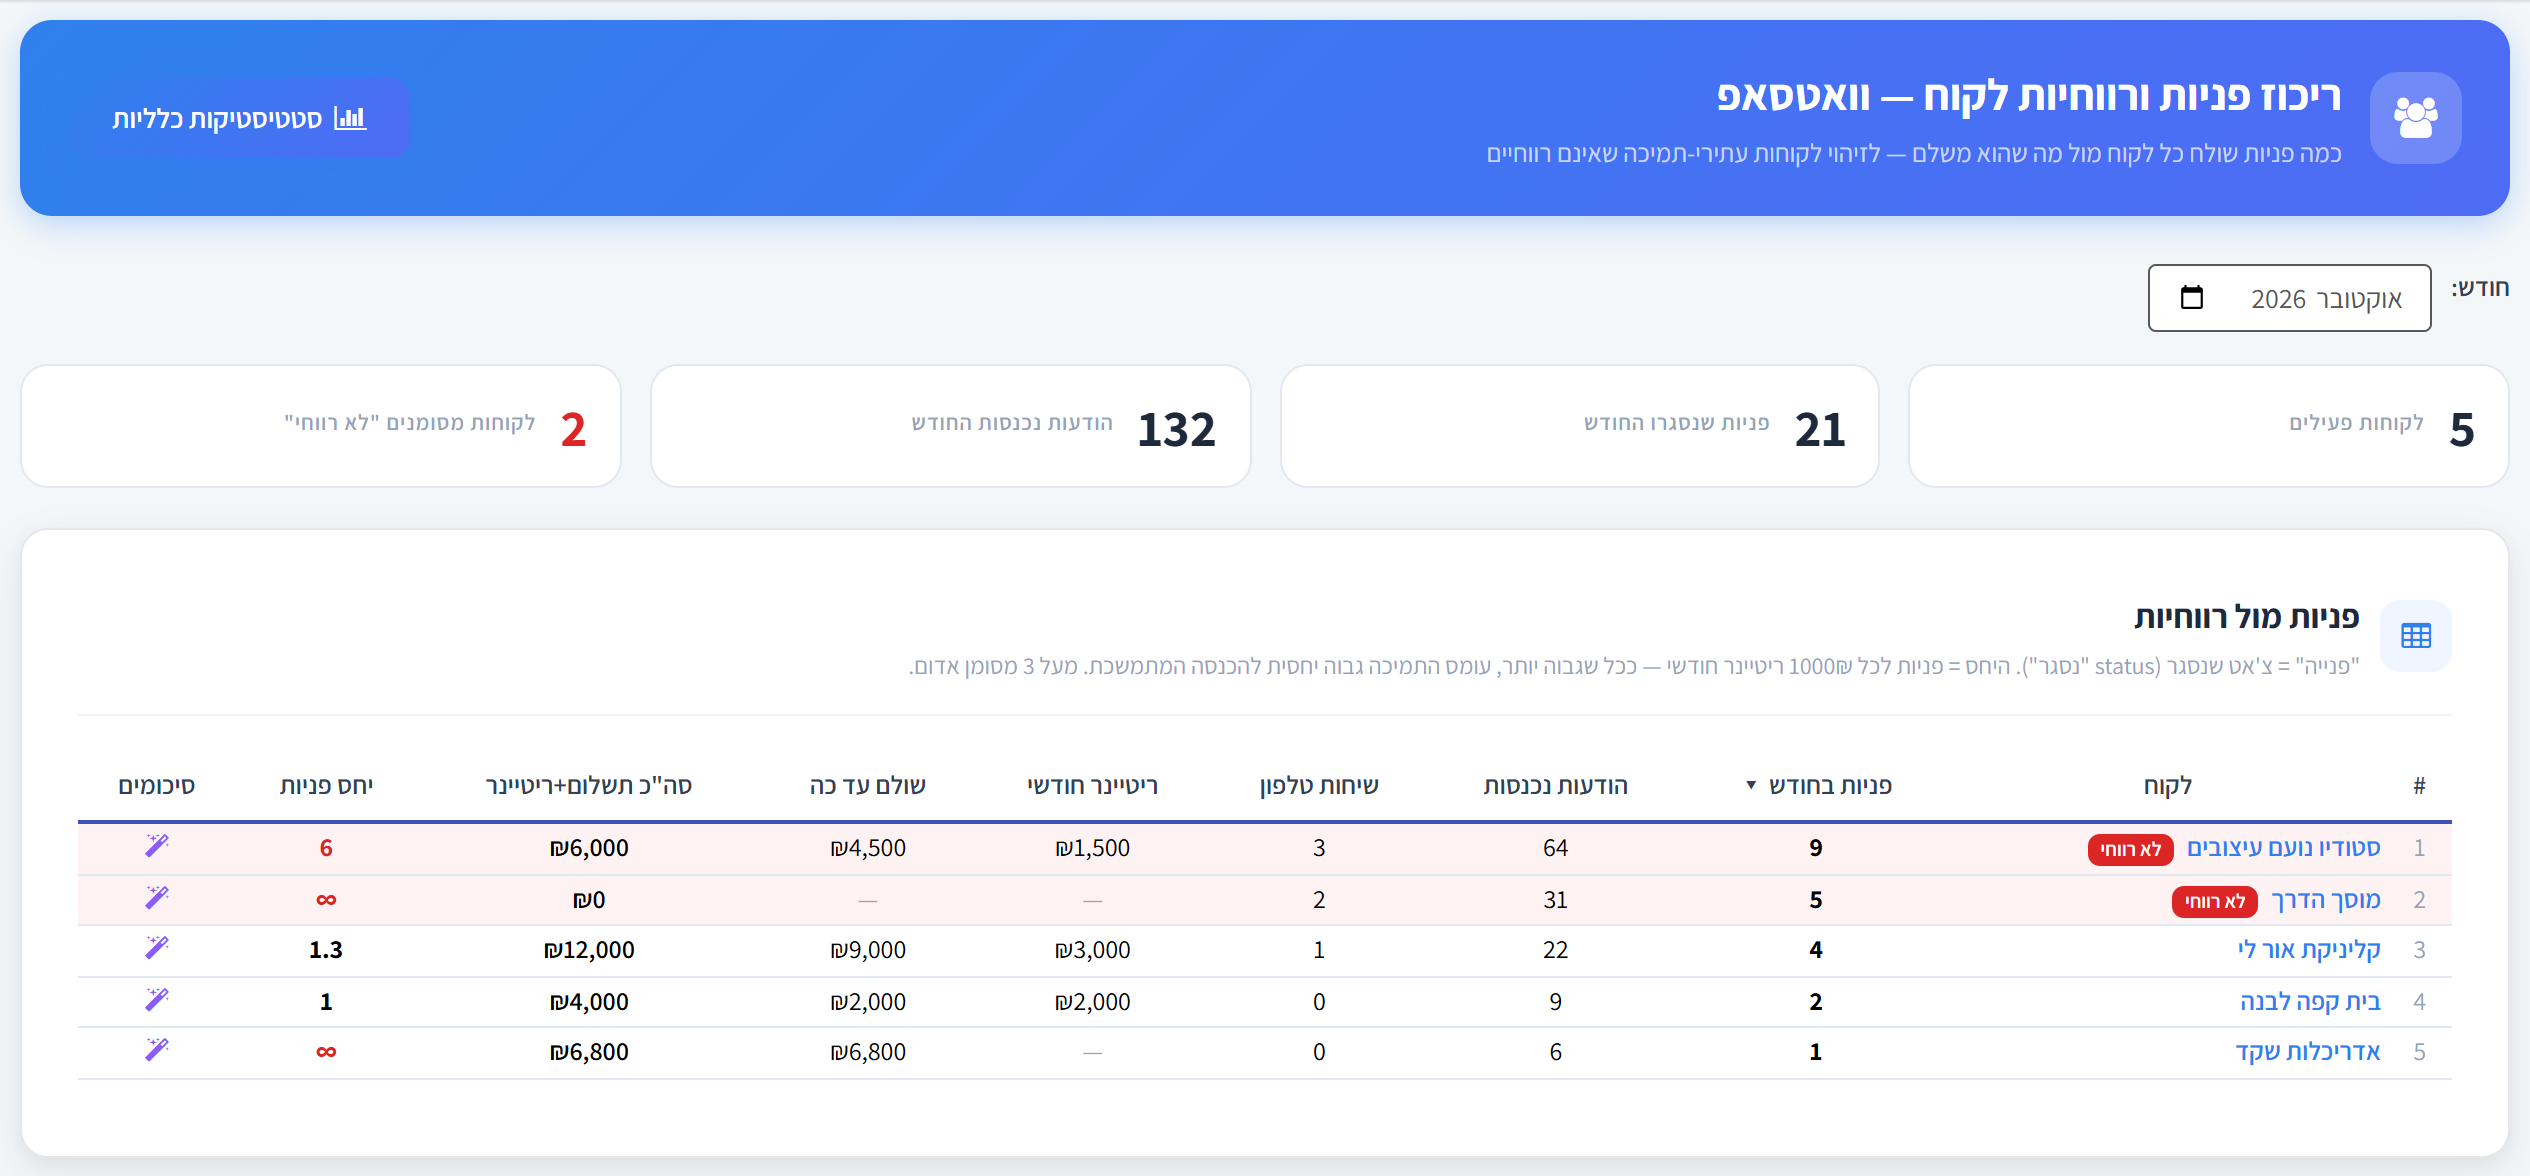This screenshot has height=1176, width=2530.
Task: Click the magic wand icon for אדריכלות שקד
Action: coord(157,1050)
